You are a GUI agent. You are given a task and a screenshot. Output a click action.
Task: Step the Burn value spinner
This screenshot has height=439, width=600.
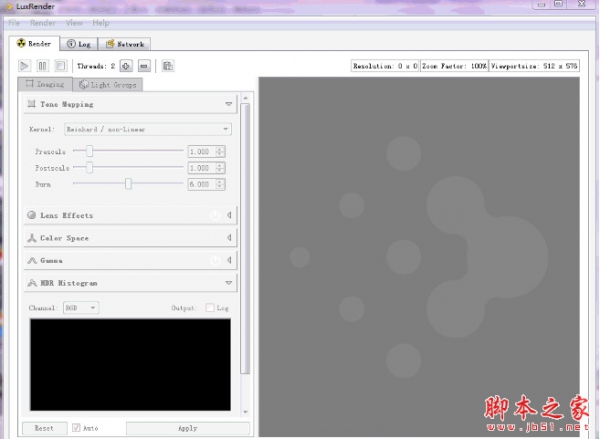pos(220,184)
